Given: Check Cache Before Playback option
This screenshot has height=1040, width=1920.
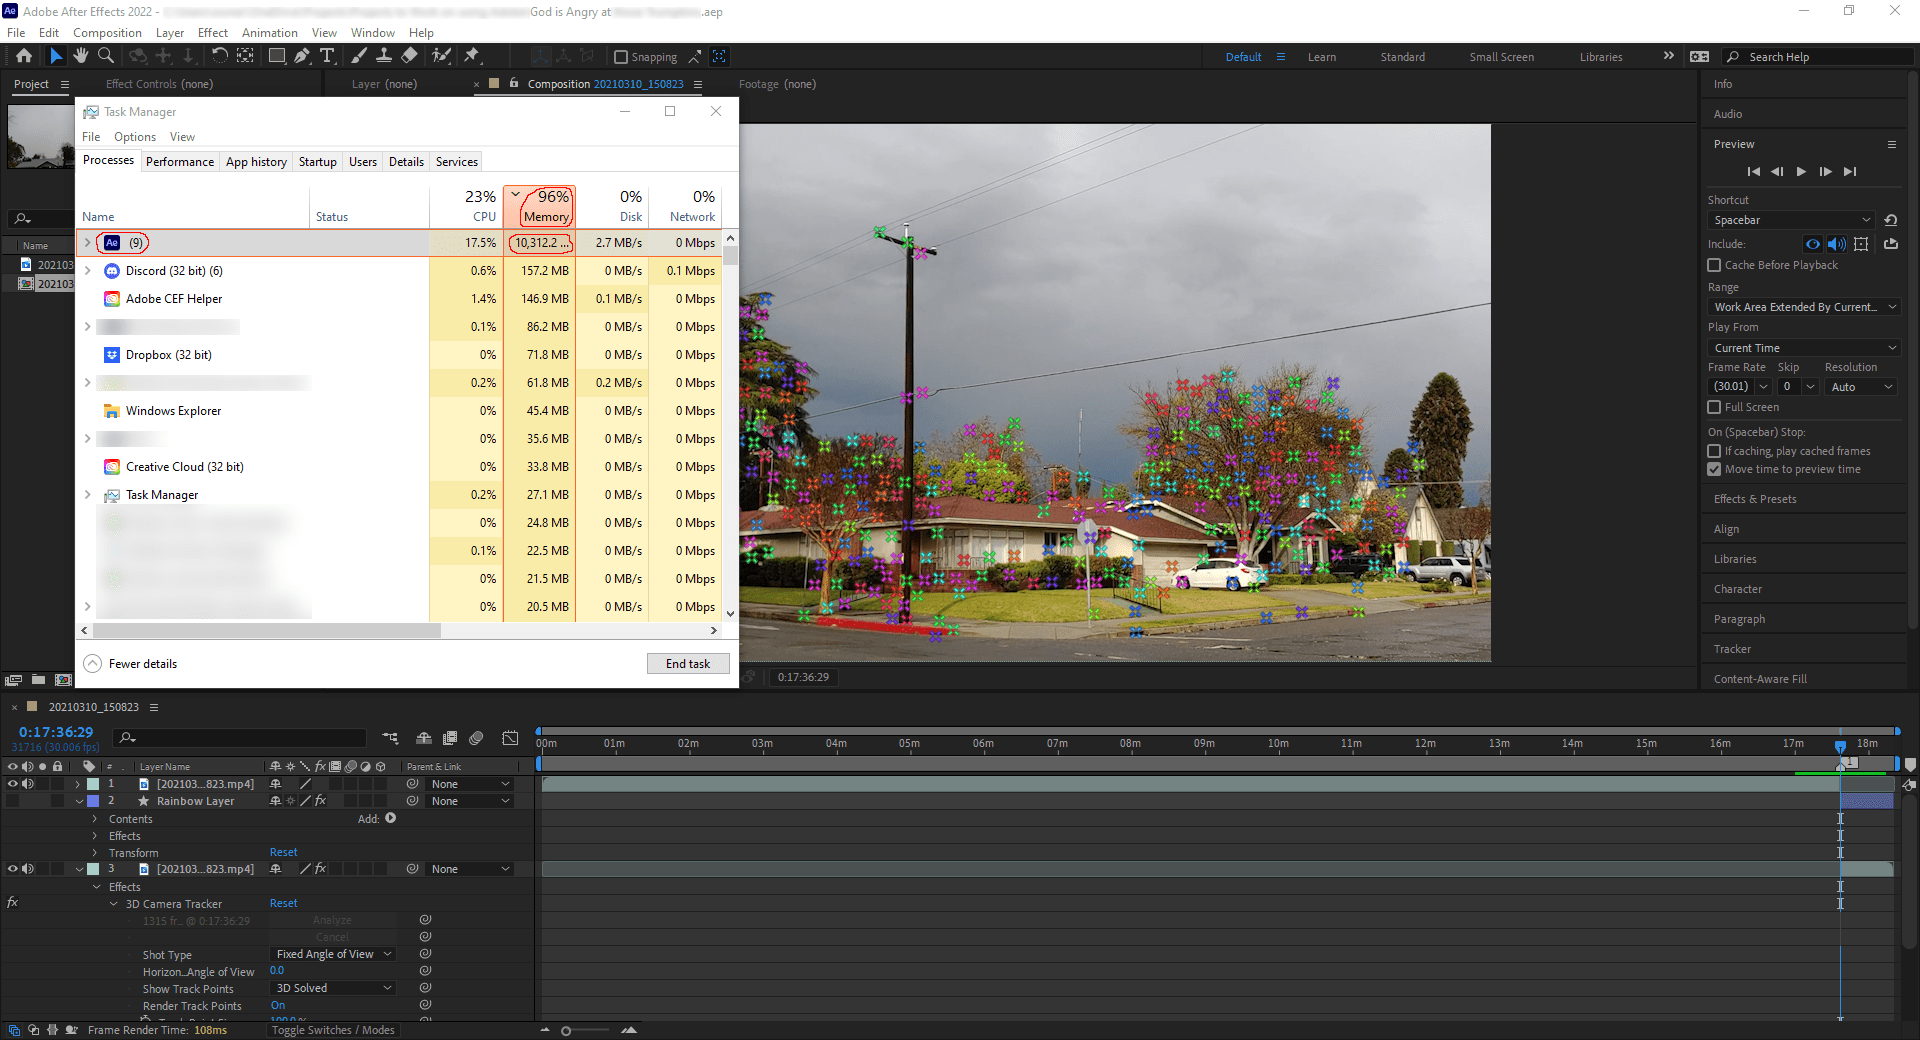Looking at the screenshot, I should coord(1714,265).
